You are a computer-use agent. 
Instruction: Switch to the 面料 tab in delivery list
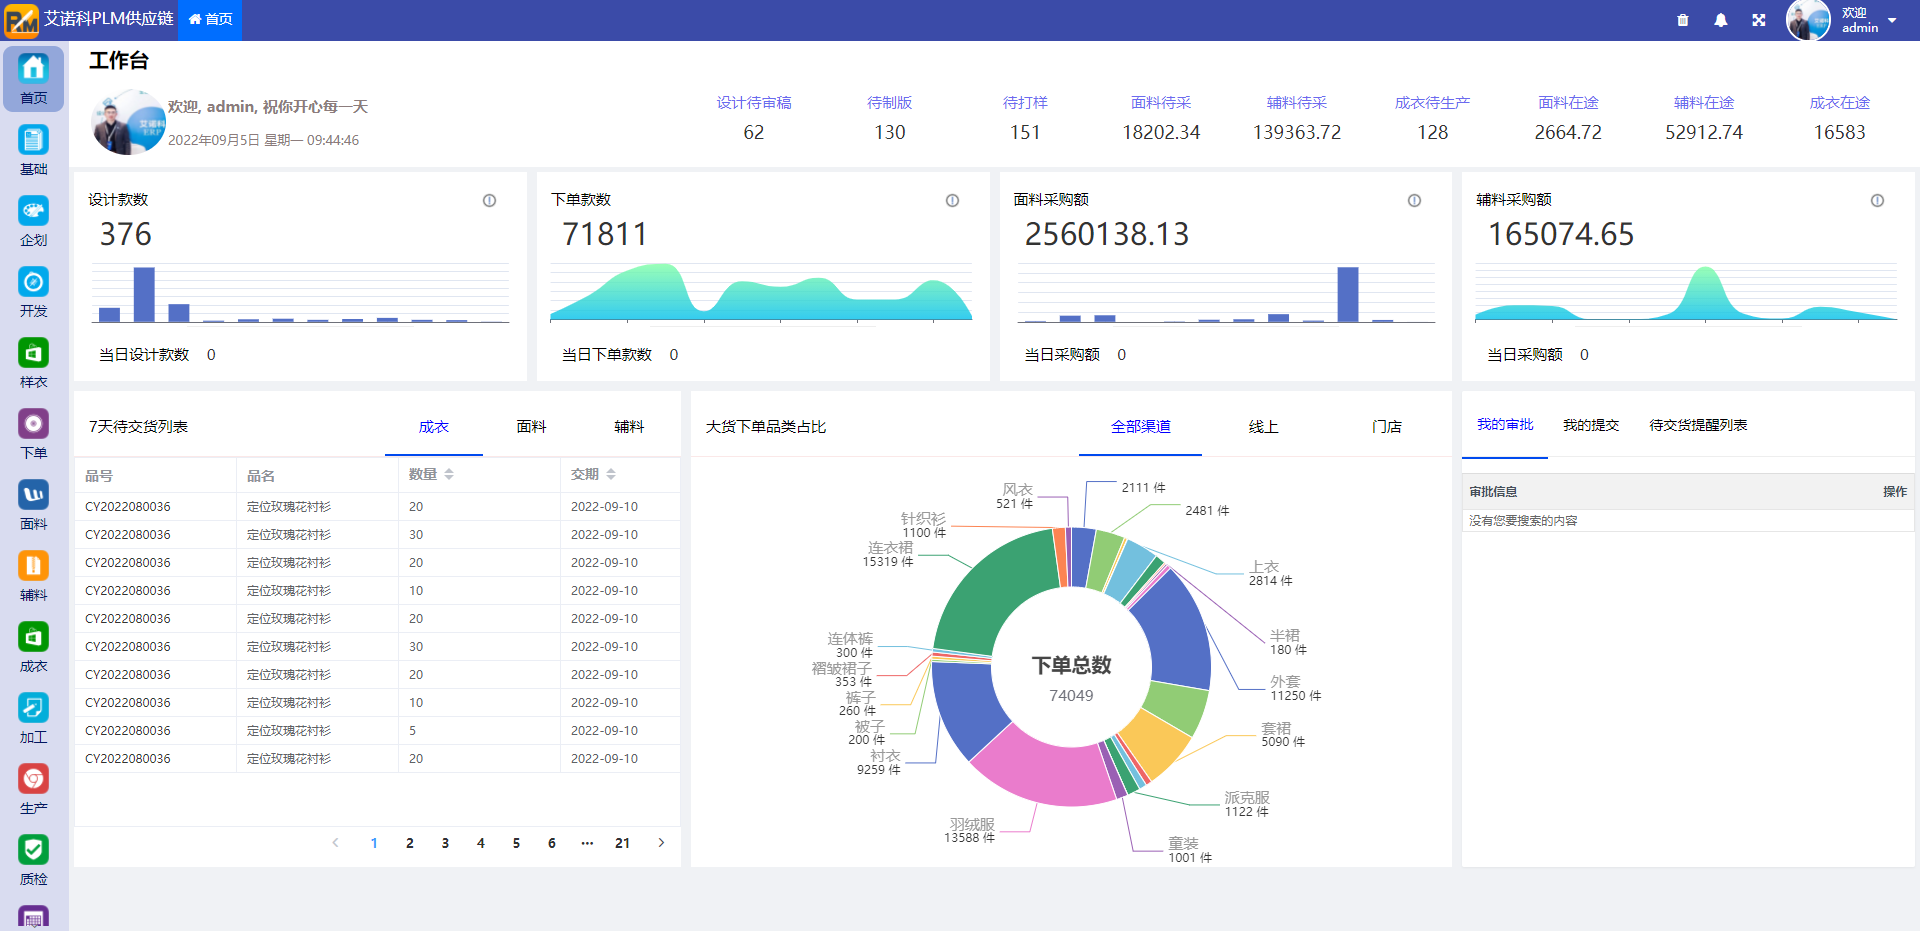[531, 427]
